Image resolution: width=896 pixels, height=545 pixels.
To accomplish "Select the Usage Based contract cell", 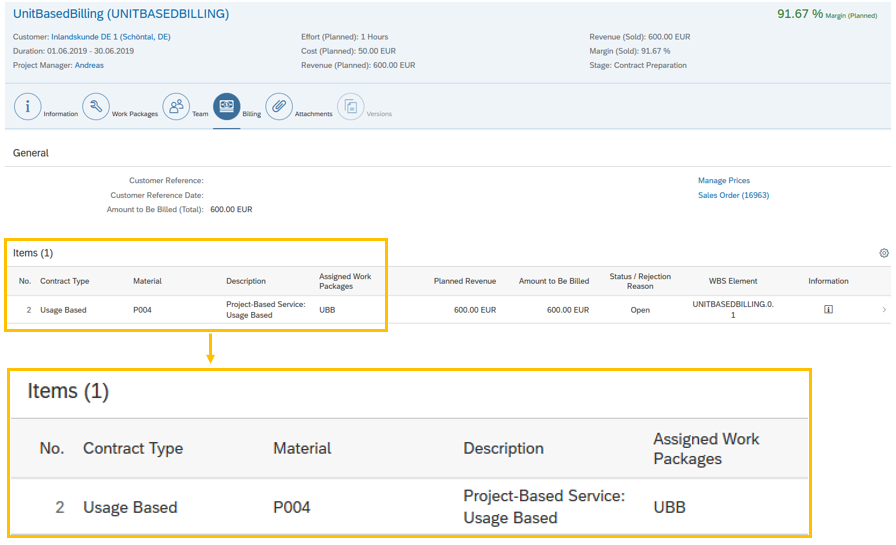I will pyautogui.click(x=63, y=310).
